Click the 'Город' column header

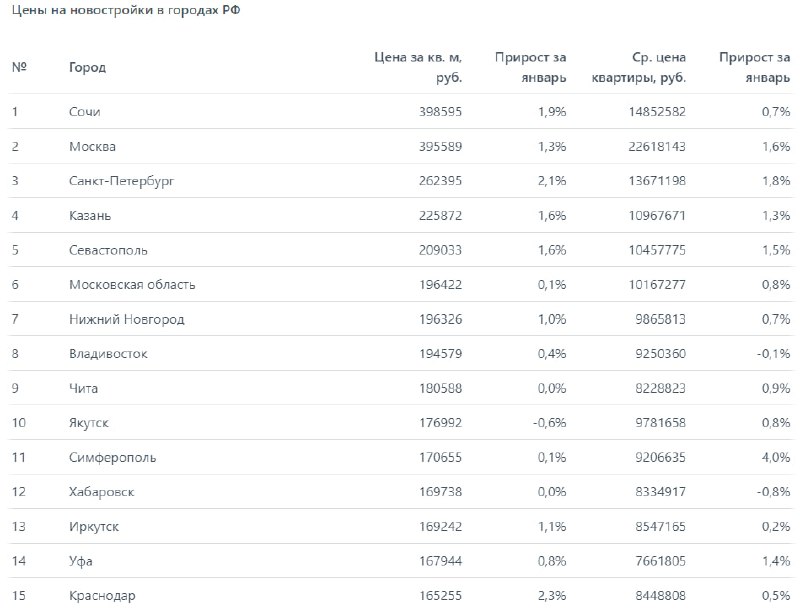87,67
